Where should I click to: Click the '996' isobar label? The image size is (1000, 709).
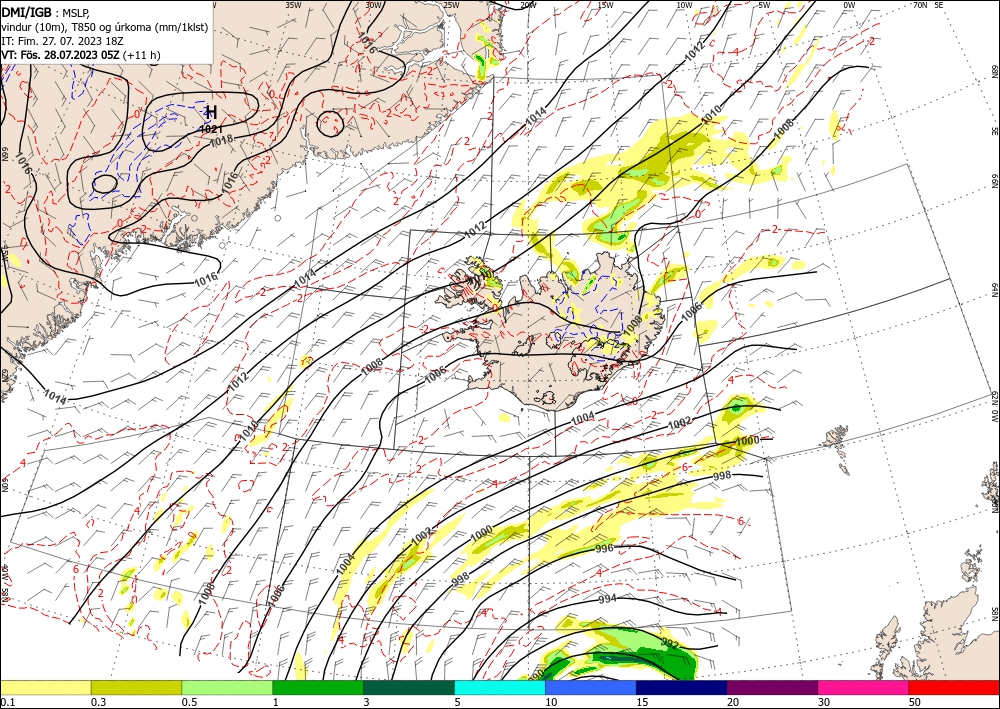tap(604, 548)
